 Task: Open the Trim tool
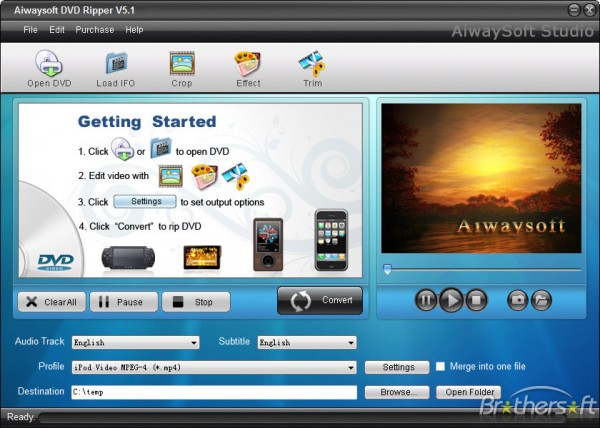pos(312,69)
